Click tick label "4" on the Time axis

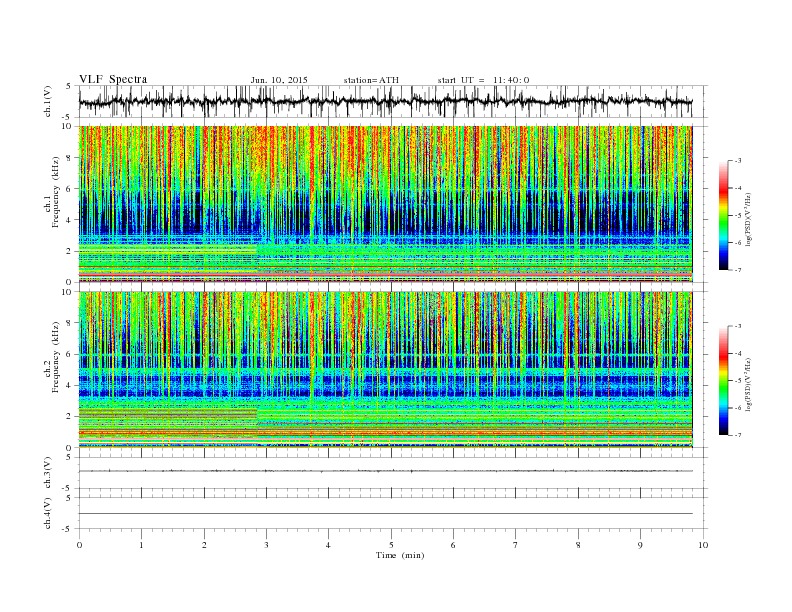(328, 545)
